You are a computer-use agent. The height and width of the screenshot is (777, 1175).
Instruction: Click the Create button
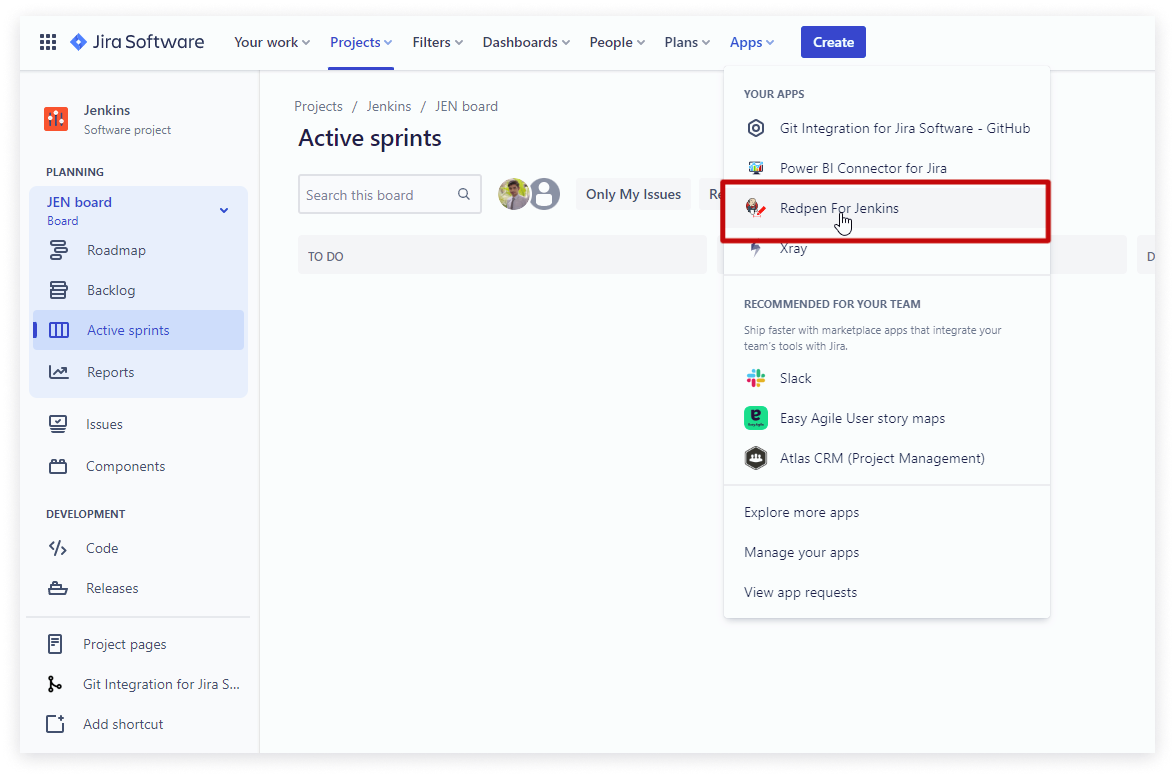(x=833, y=42)
